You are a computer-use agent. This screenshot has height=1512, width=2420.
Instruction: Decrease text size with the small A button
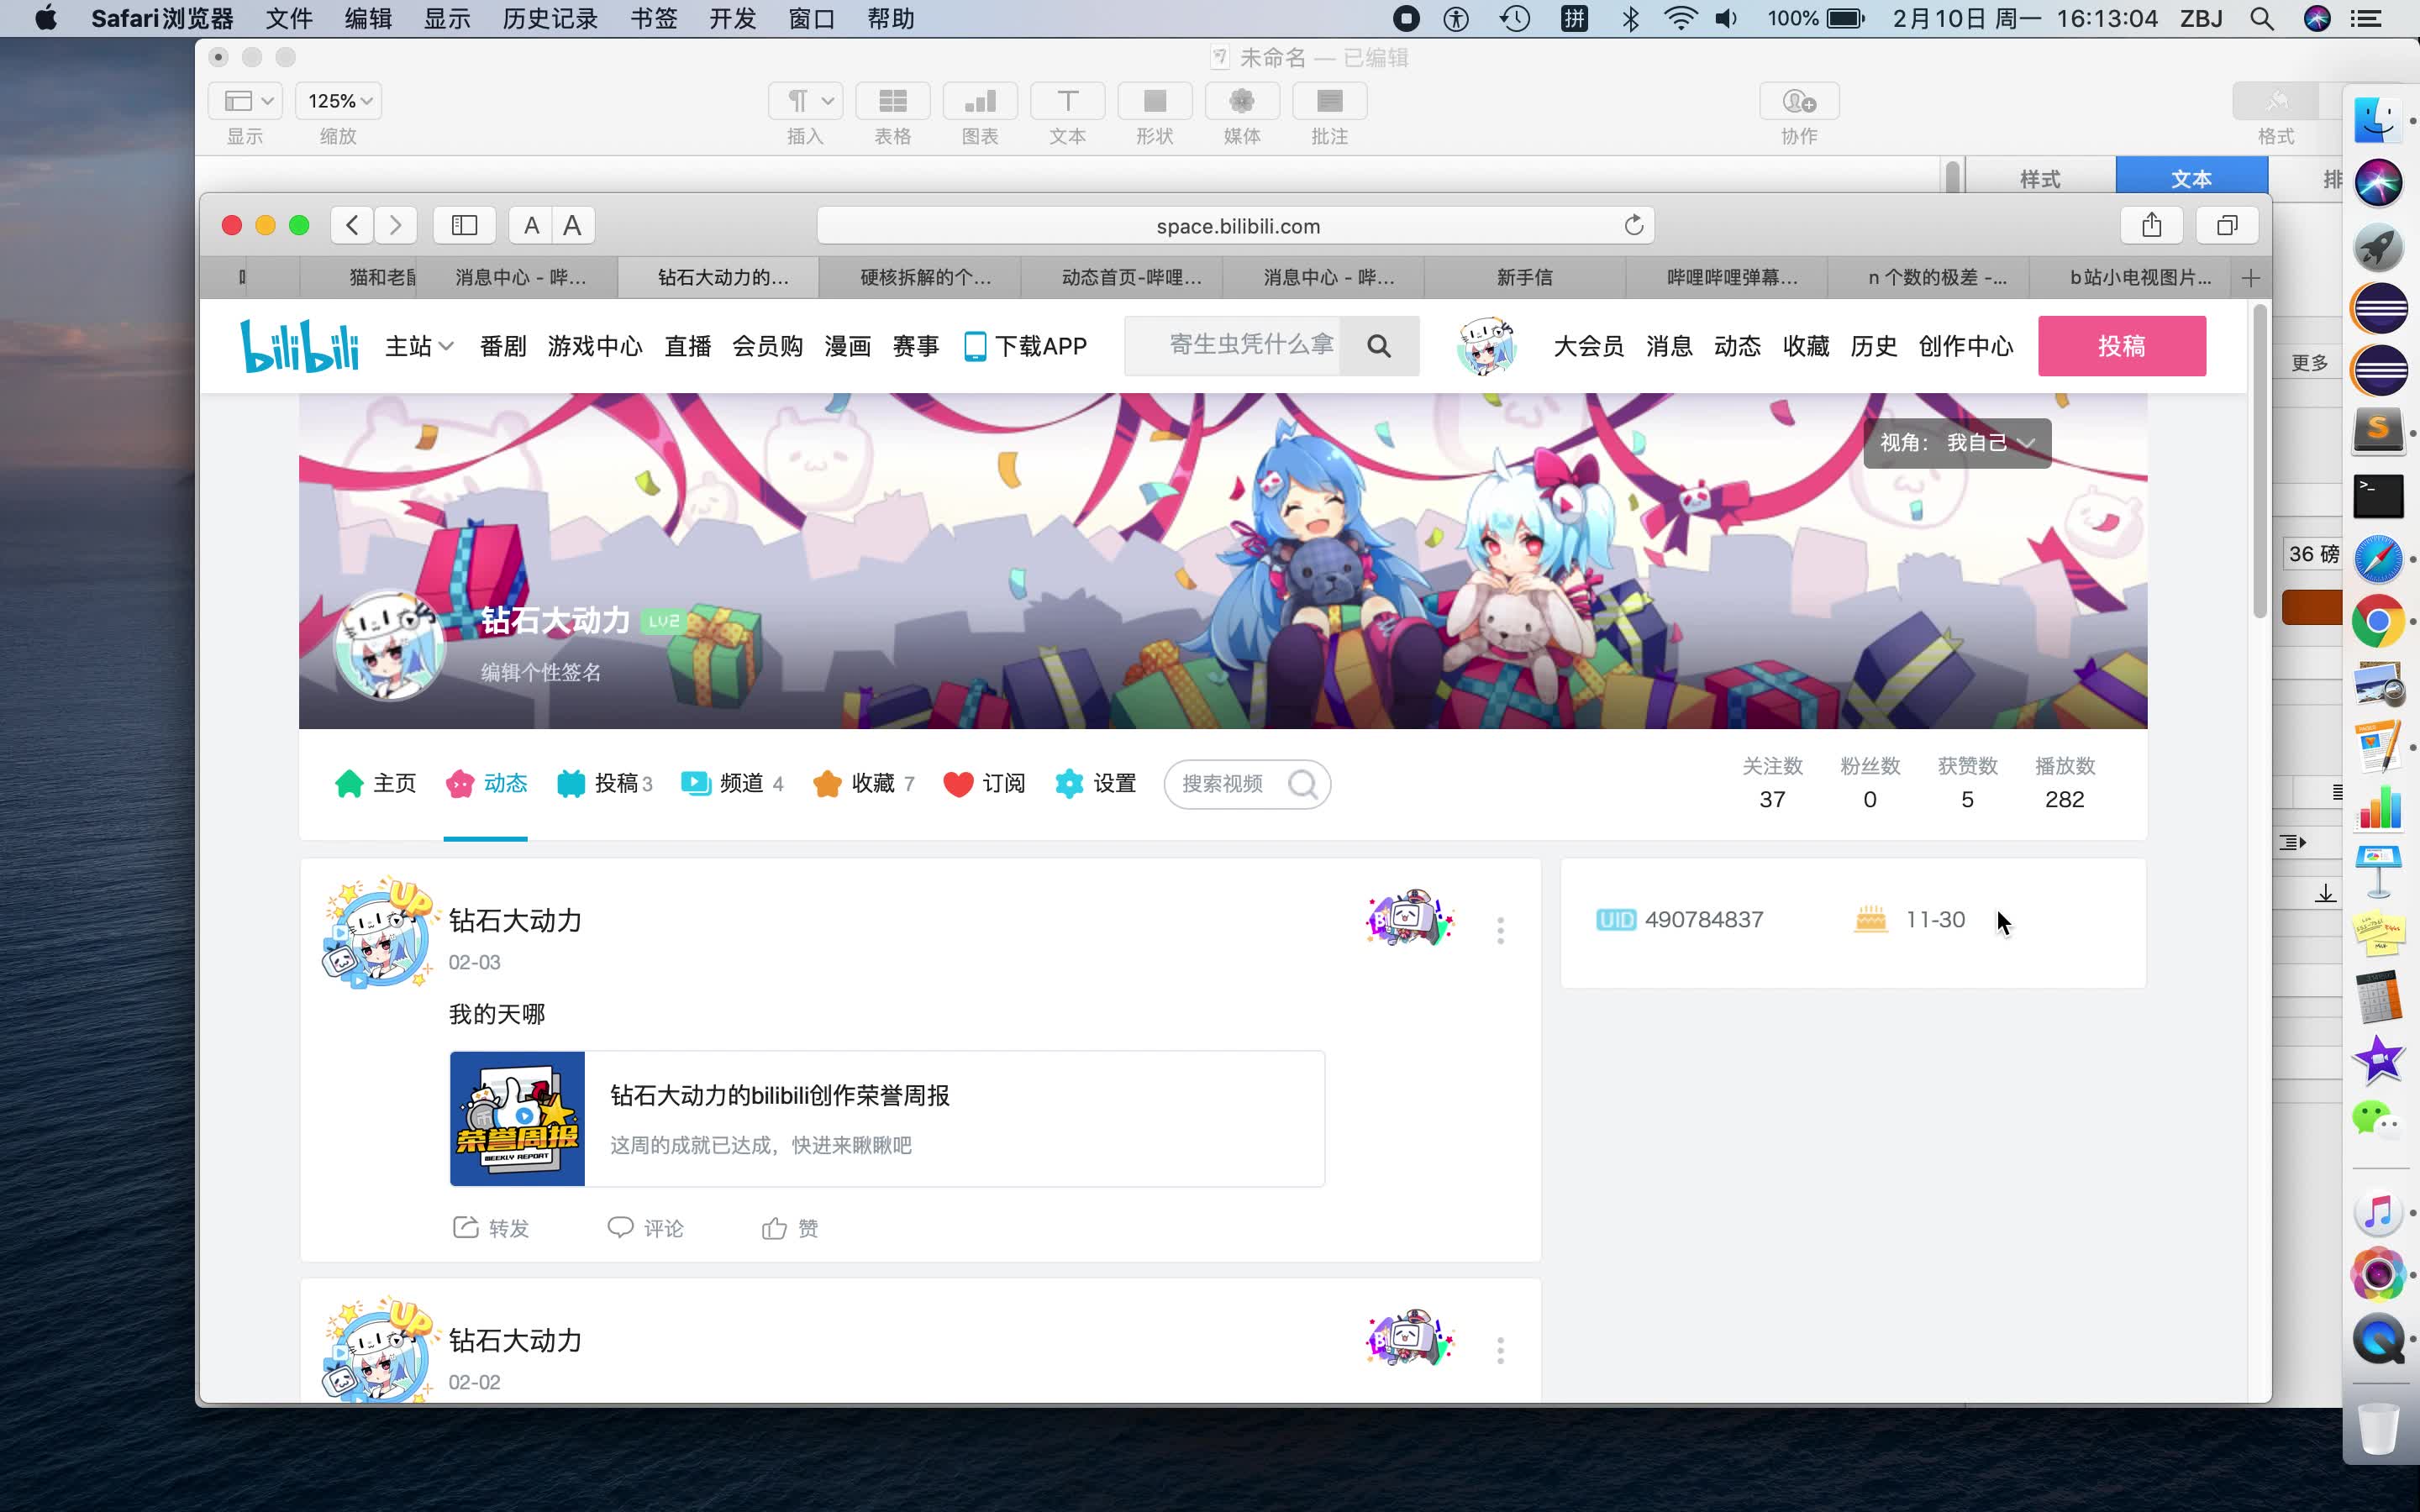[531, 225]
